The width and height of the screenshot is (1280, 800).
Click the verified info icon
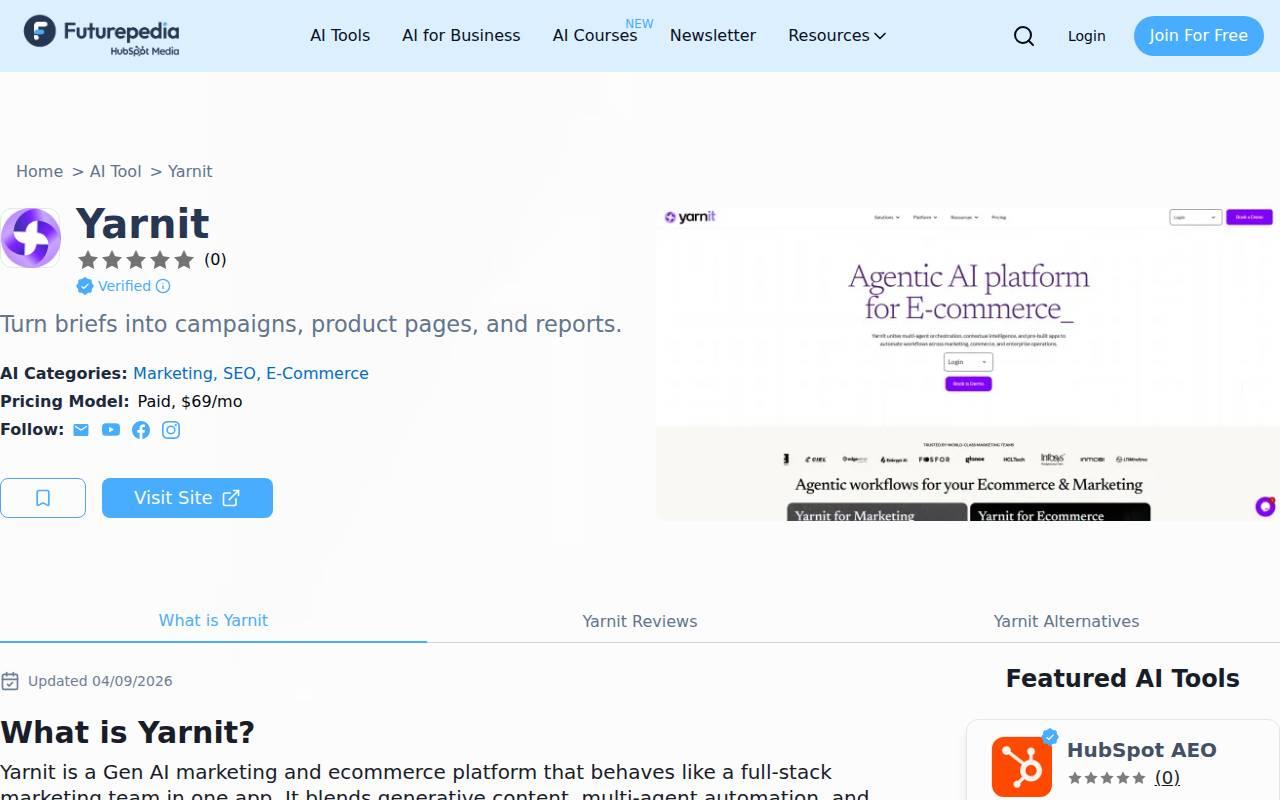[x=163, y=286]
